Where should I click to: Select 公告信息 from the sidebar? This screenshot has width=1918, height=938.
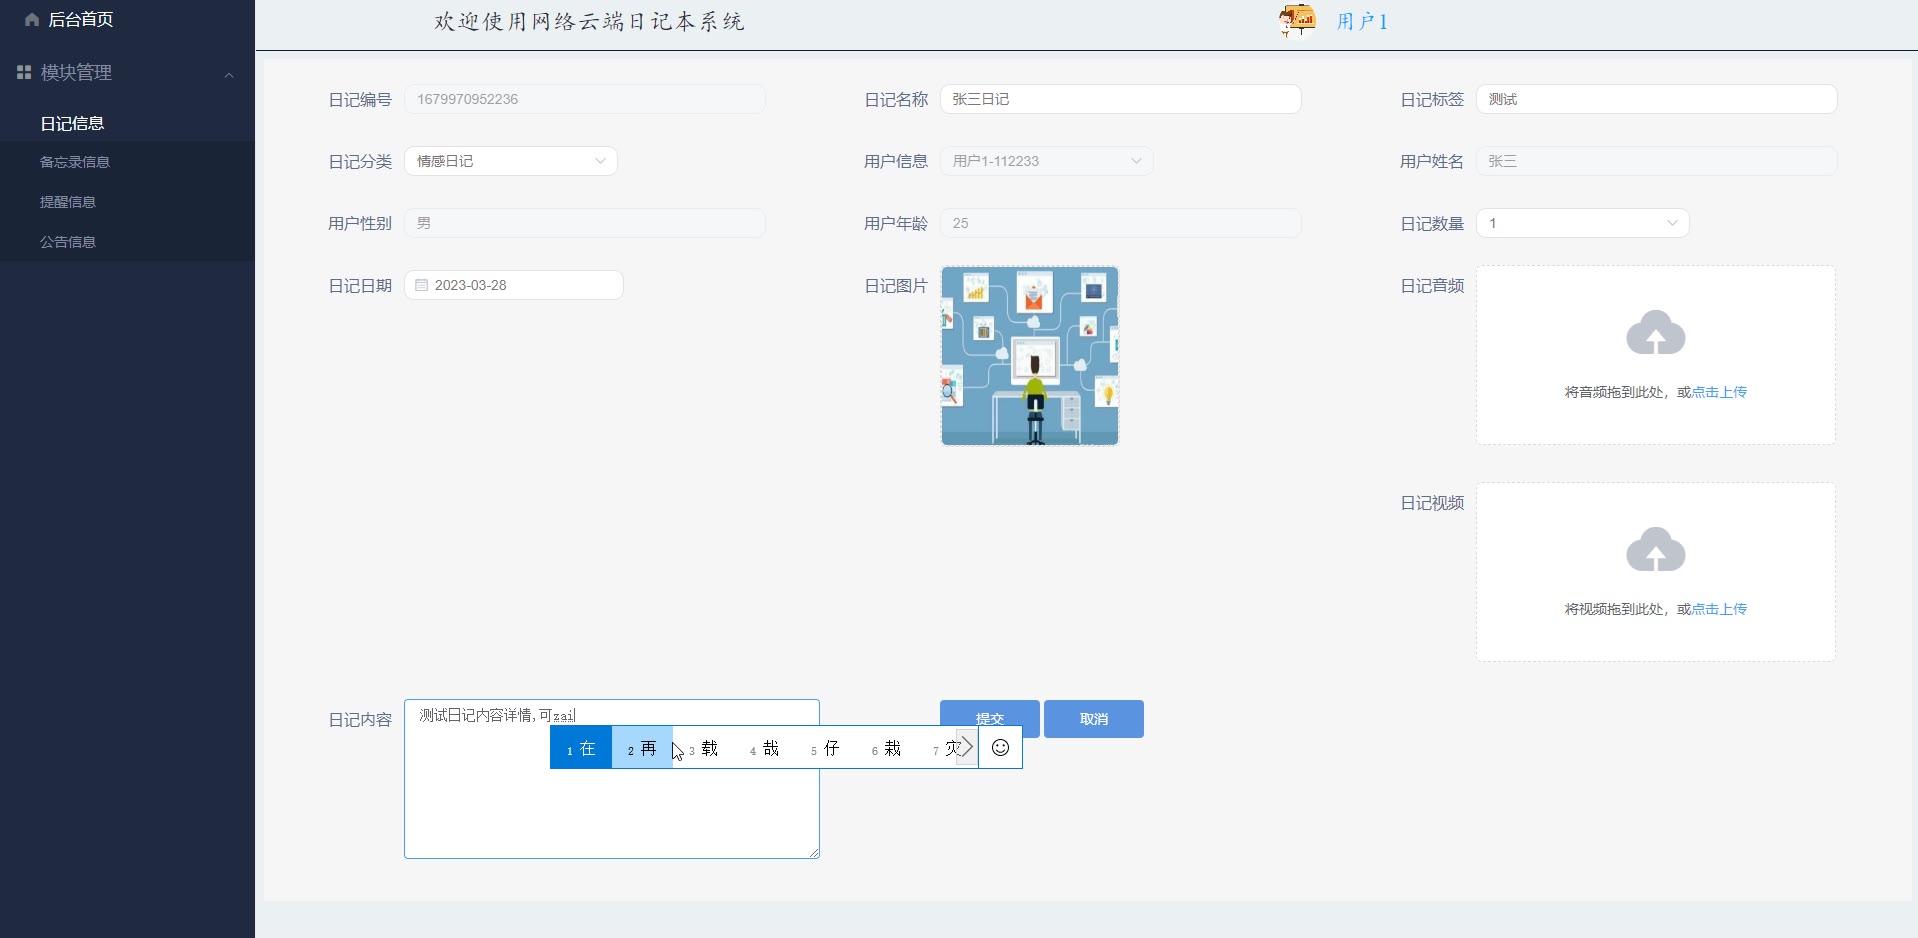[x=68, y=242]
